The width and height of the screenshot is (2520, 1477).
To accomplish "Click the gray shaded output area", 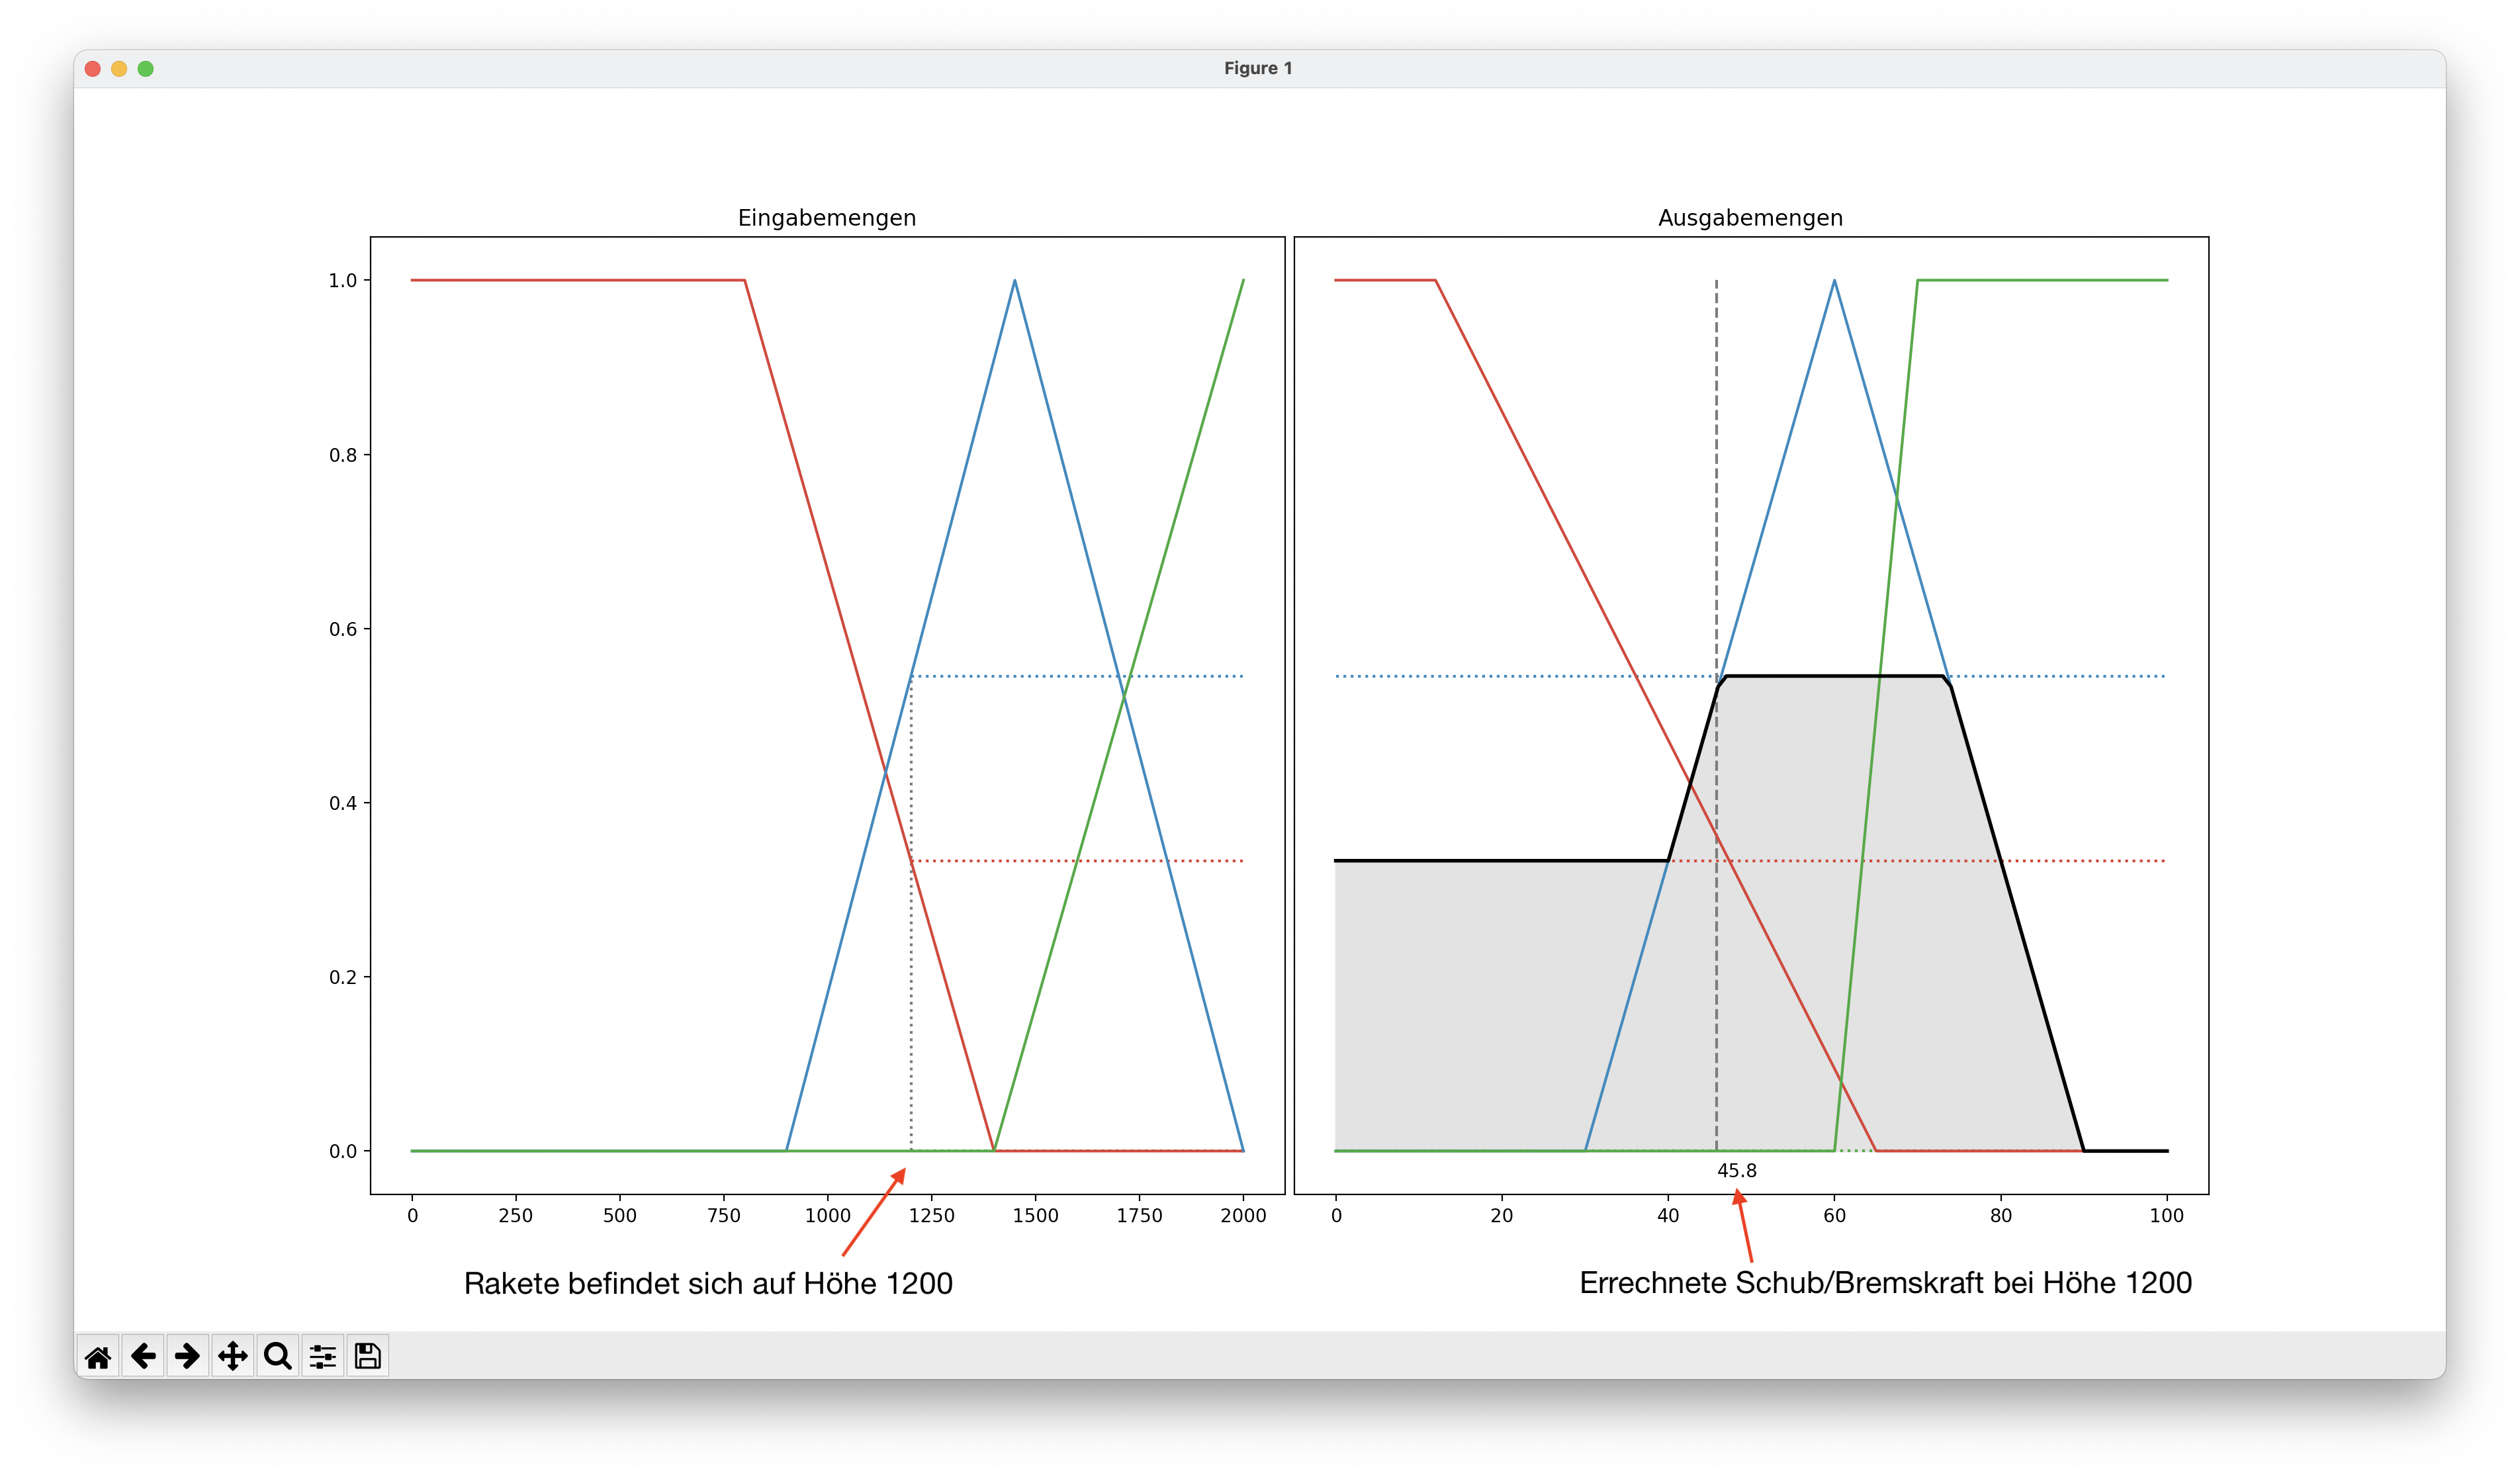I will click(1500, 1000).
